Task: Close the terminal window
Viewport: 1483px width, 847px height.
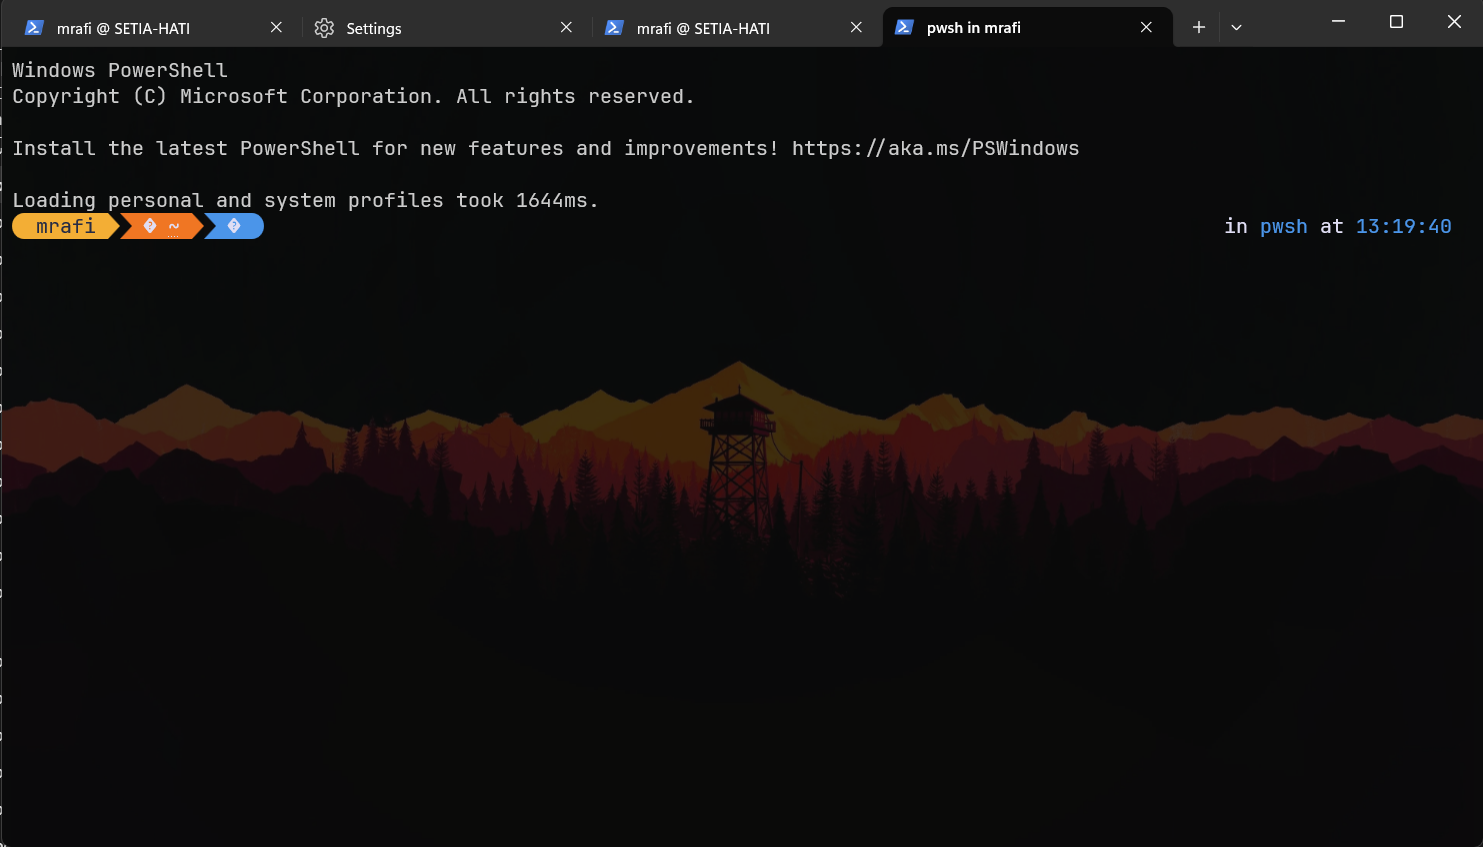Action: pyautogui.click(x=1454, y=22)
